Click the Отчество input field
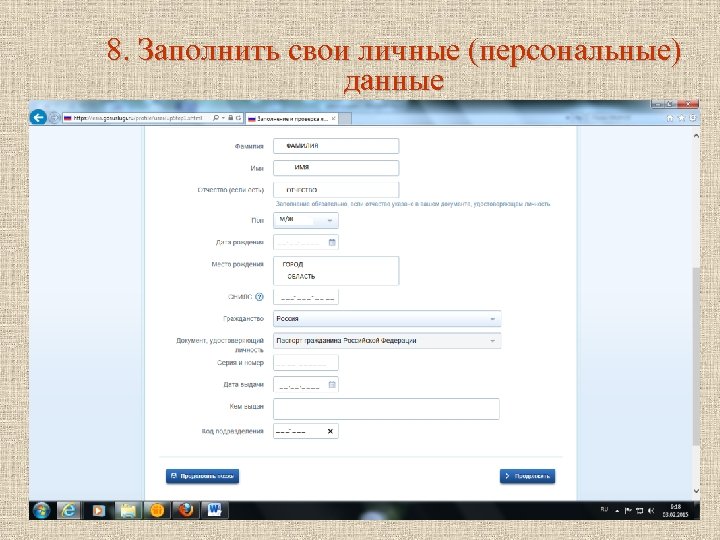Image resolution: width=720 pixels, height=540 pixels. tap(336, 190)
